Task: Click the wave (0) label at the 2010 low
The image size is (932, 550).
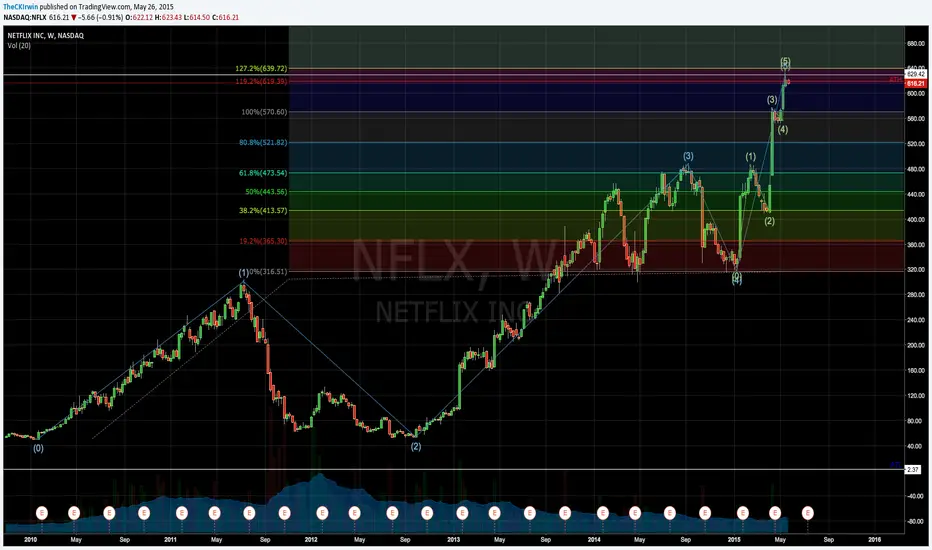Action: tap(38, 448)
